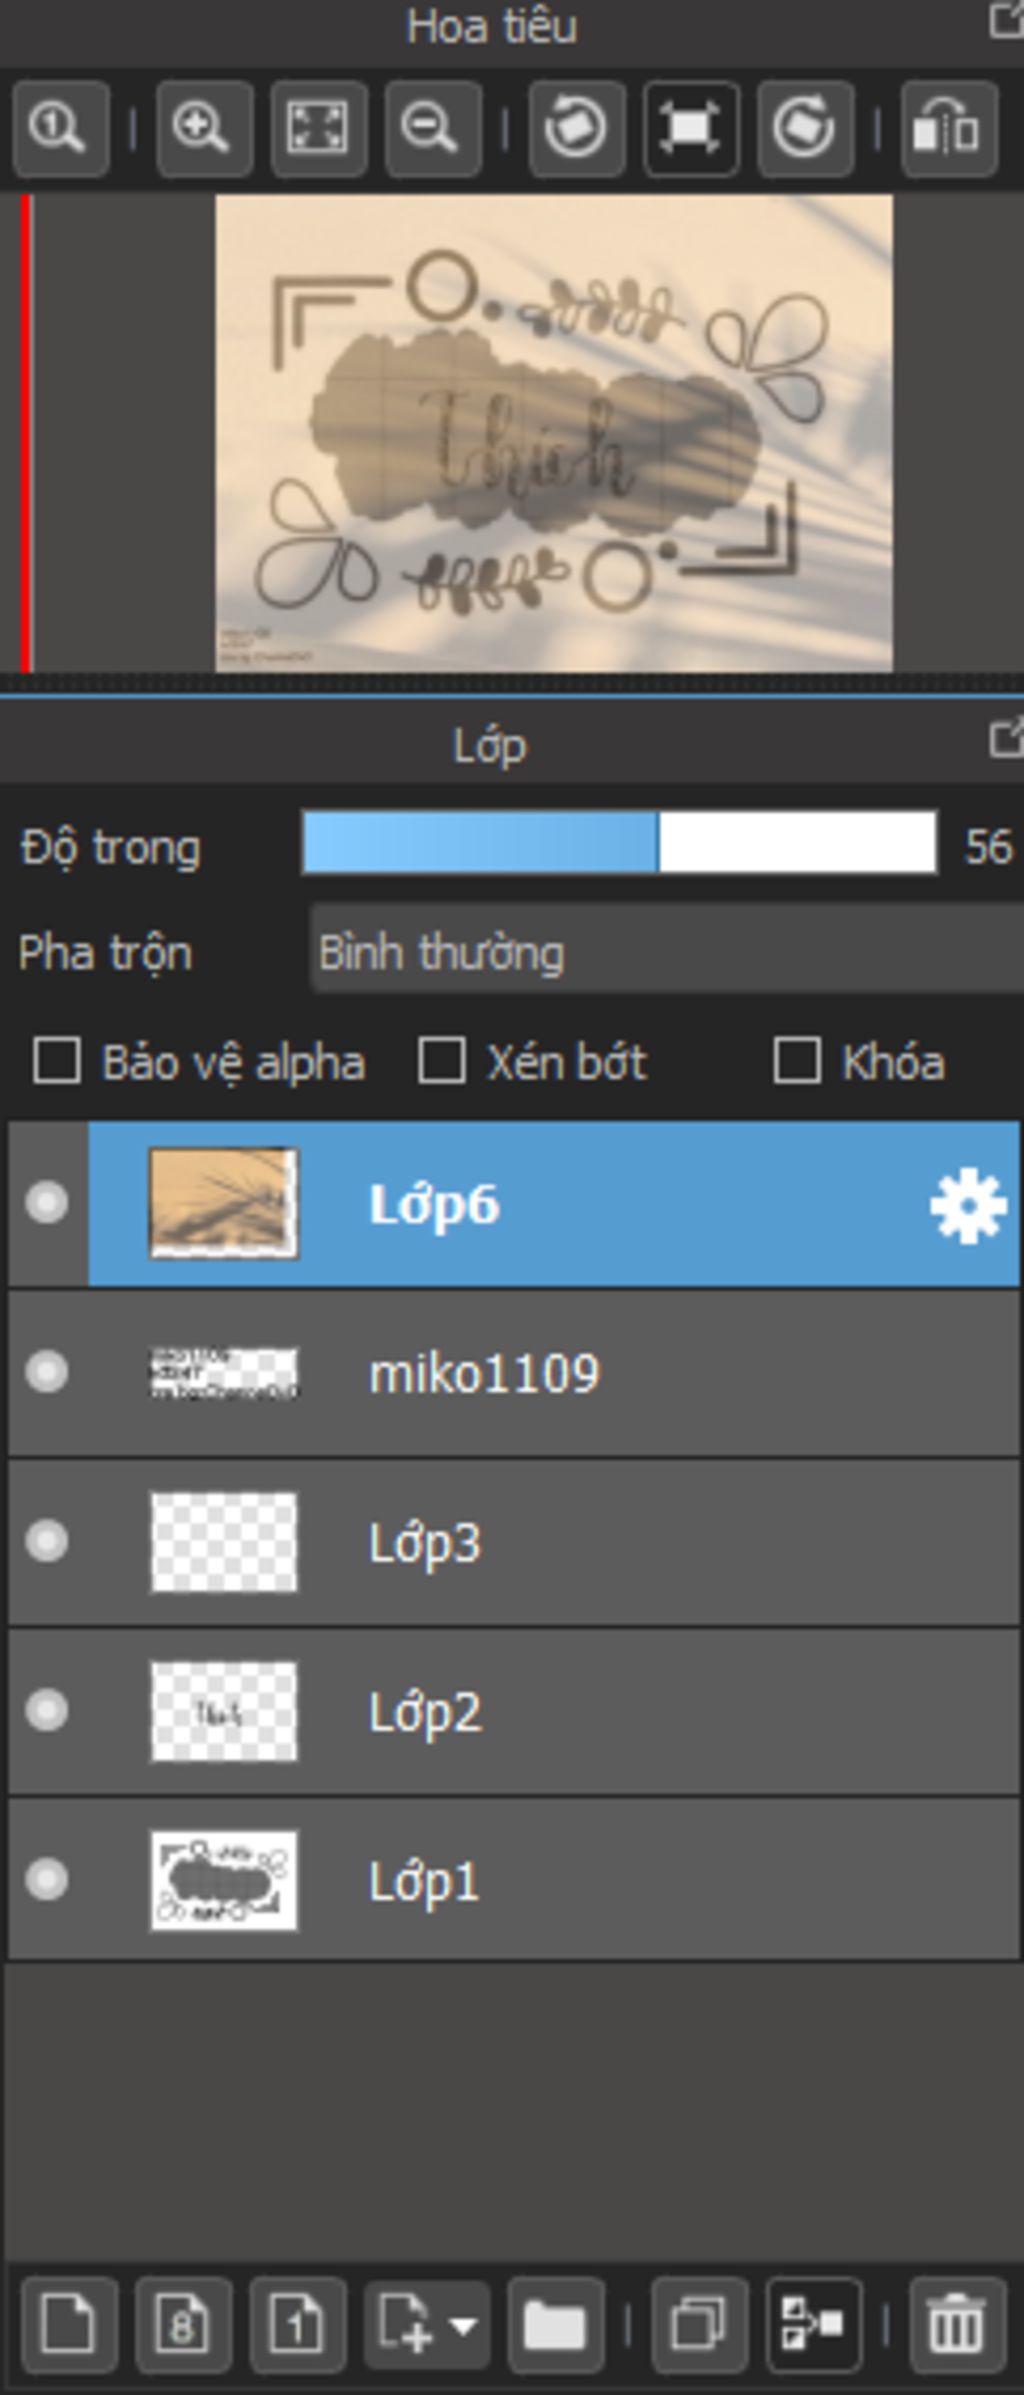Adjust the Độ trong opacity slider
Image resolution: width=1024 pixels, height=2395 pixels.
click(620, 843)
